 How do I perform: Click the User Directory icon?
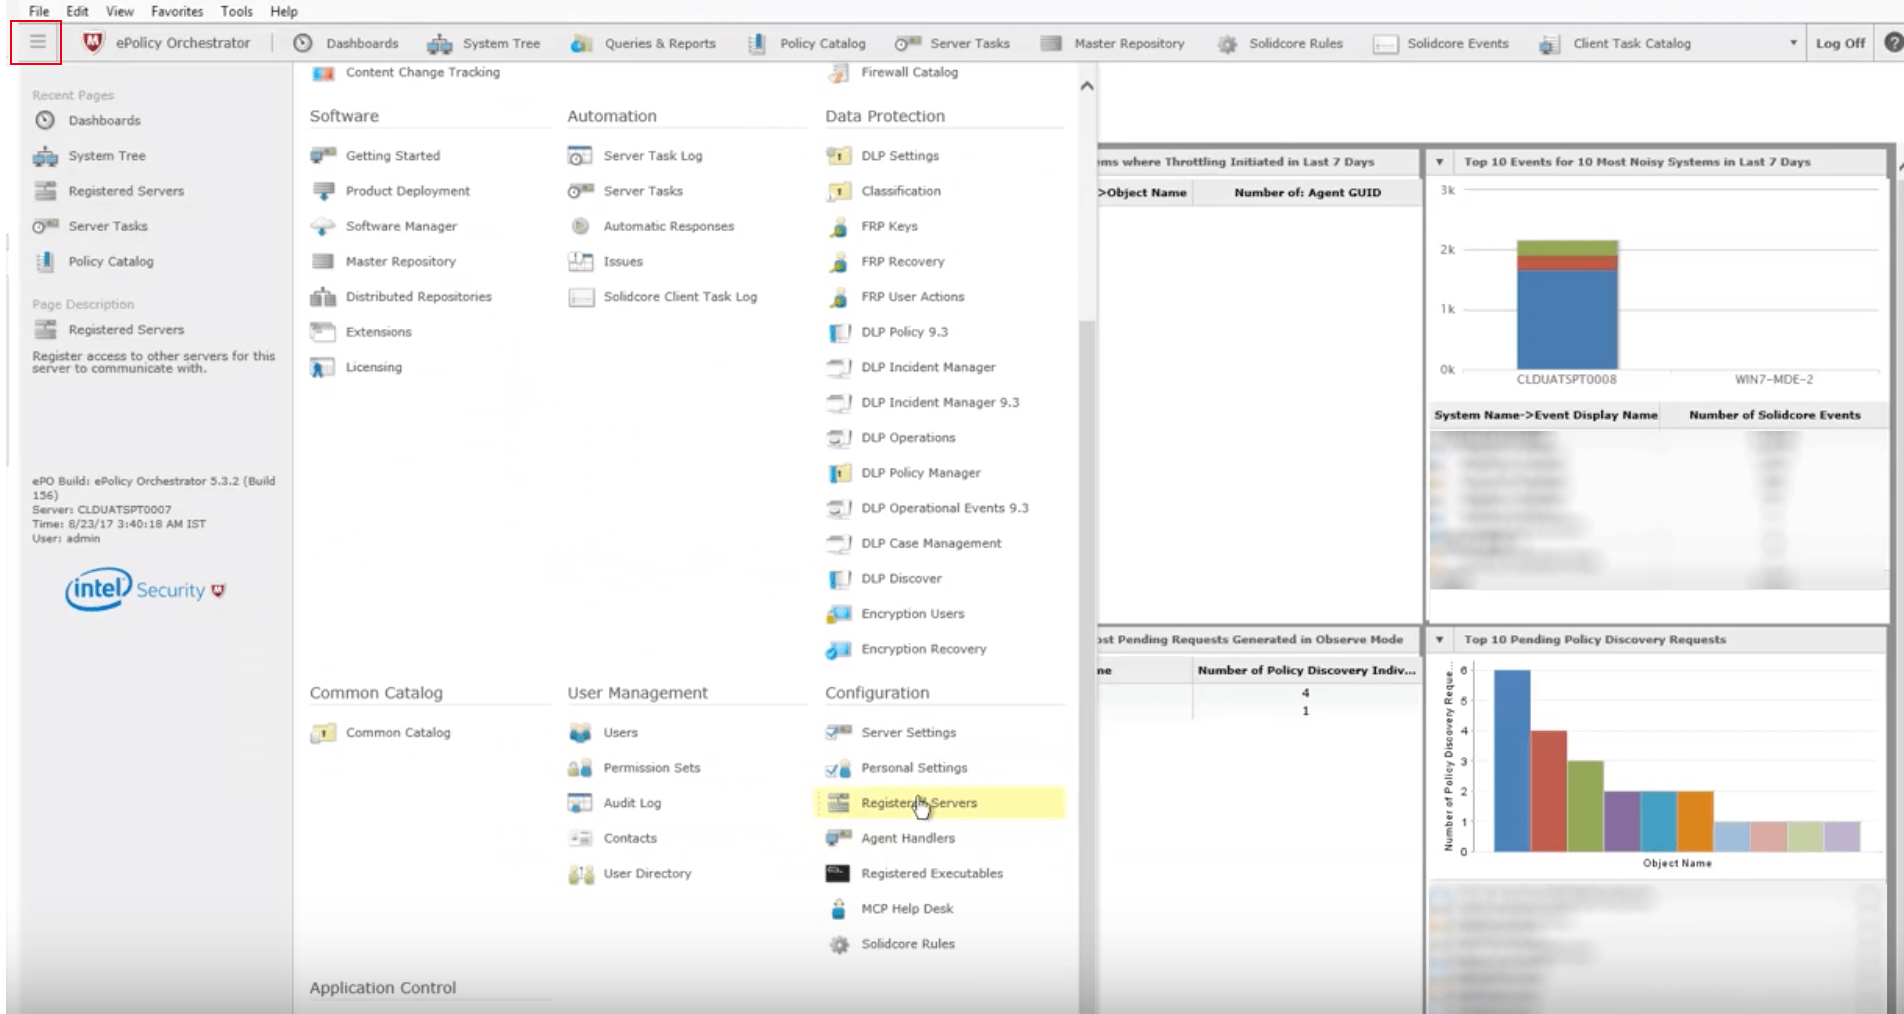click(580, 873)
